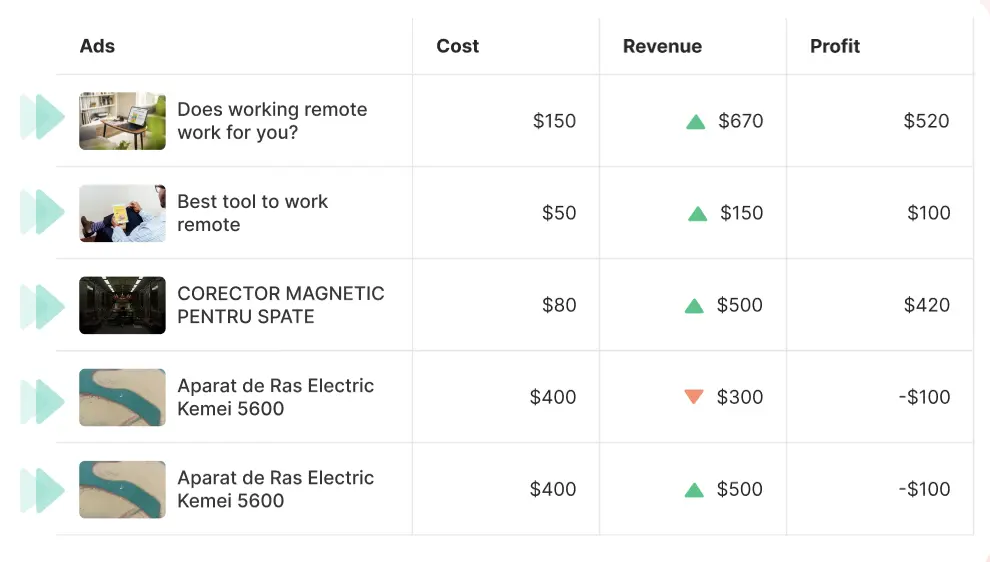Click the $520 profit value
The width and height of the screenshot is (990, 562).
point(926,121)
